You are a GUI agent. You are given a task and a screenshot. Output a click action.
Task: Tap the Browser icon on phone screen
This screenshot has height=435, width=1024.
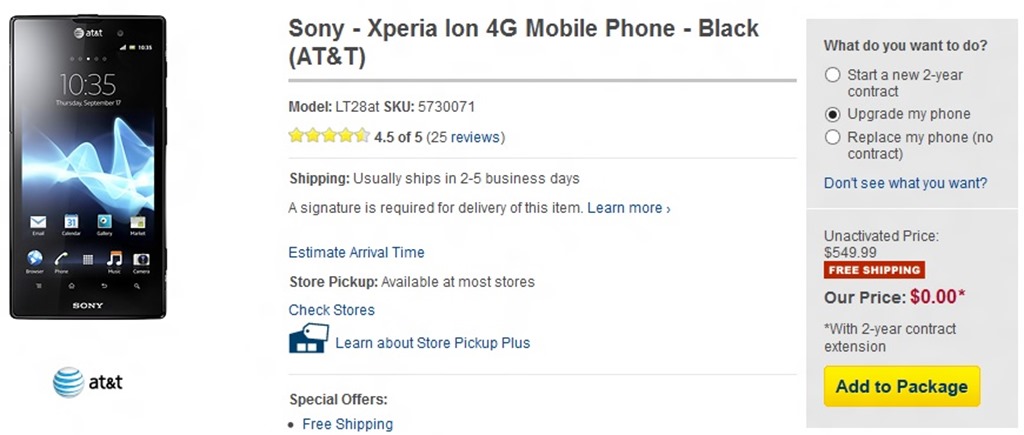tap(35, 259)
